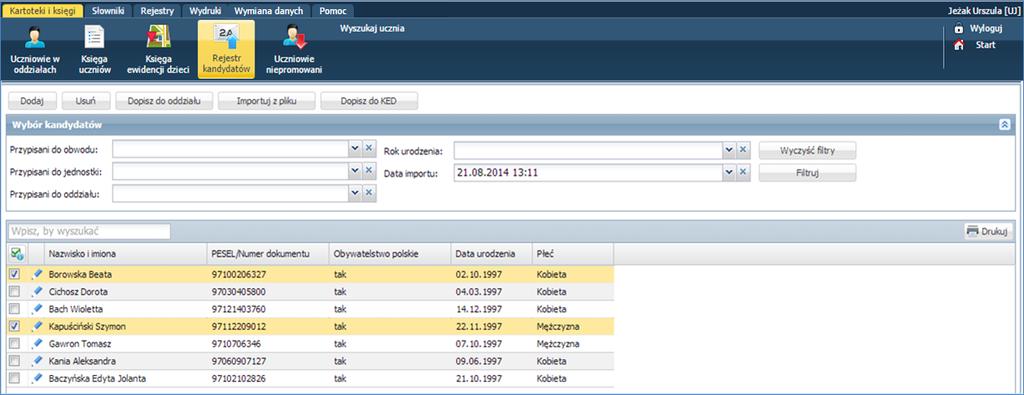Click the Start home icon

pos(959,45)
